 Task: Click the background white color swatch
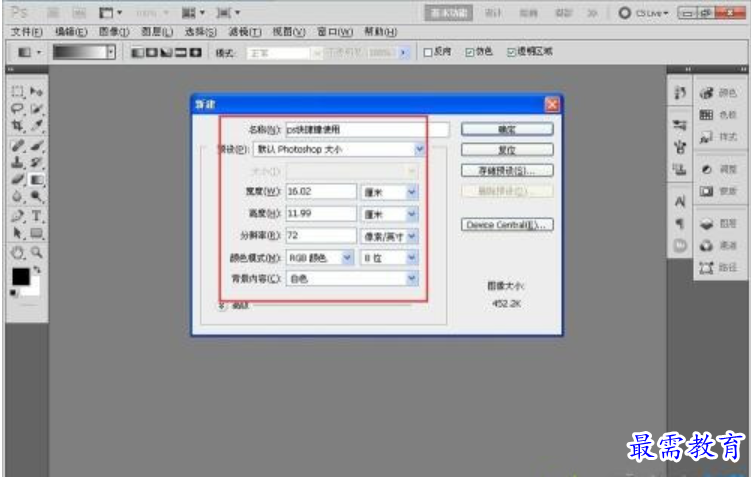(34, 290)
